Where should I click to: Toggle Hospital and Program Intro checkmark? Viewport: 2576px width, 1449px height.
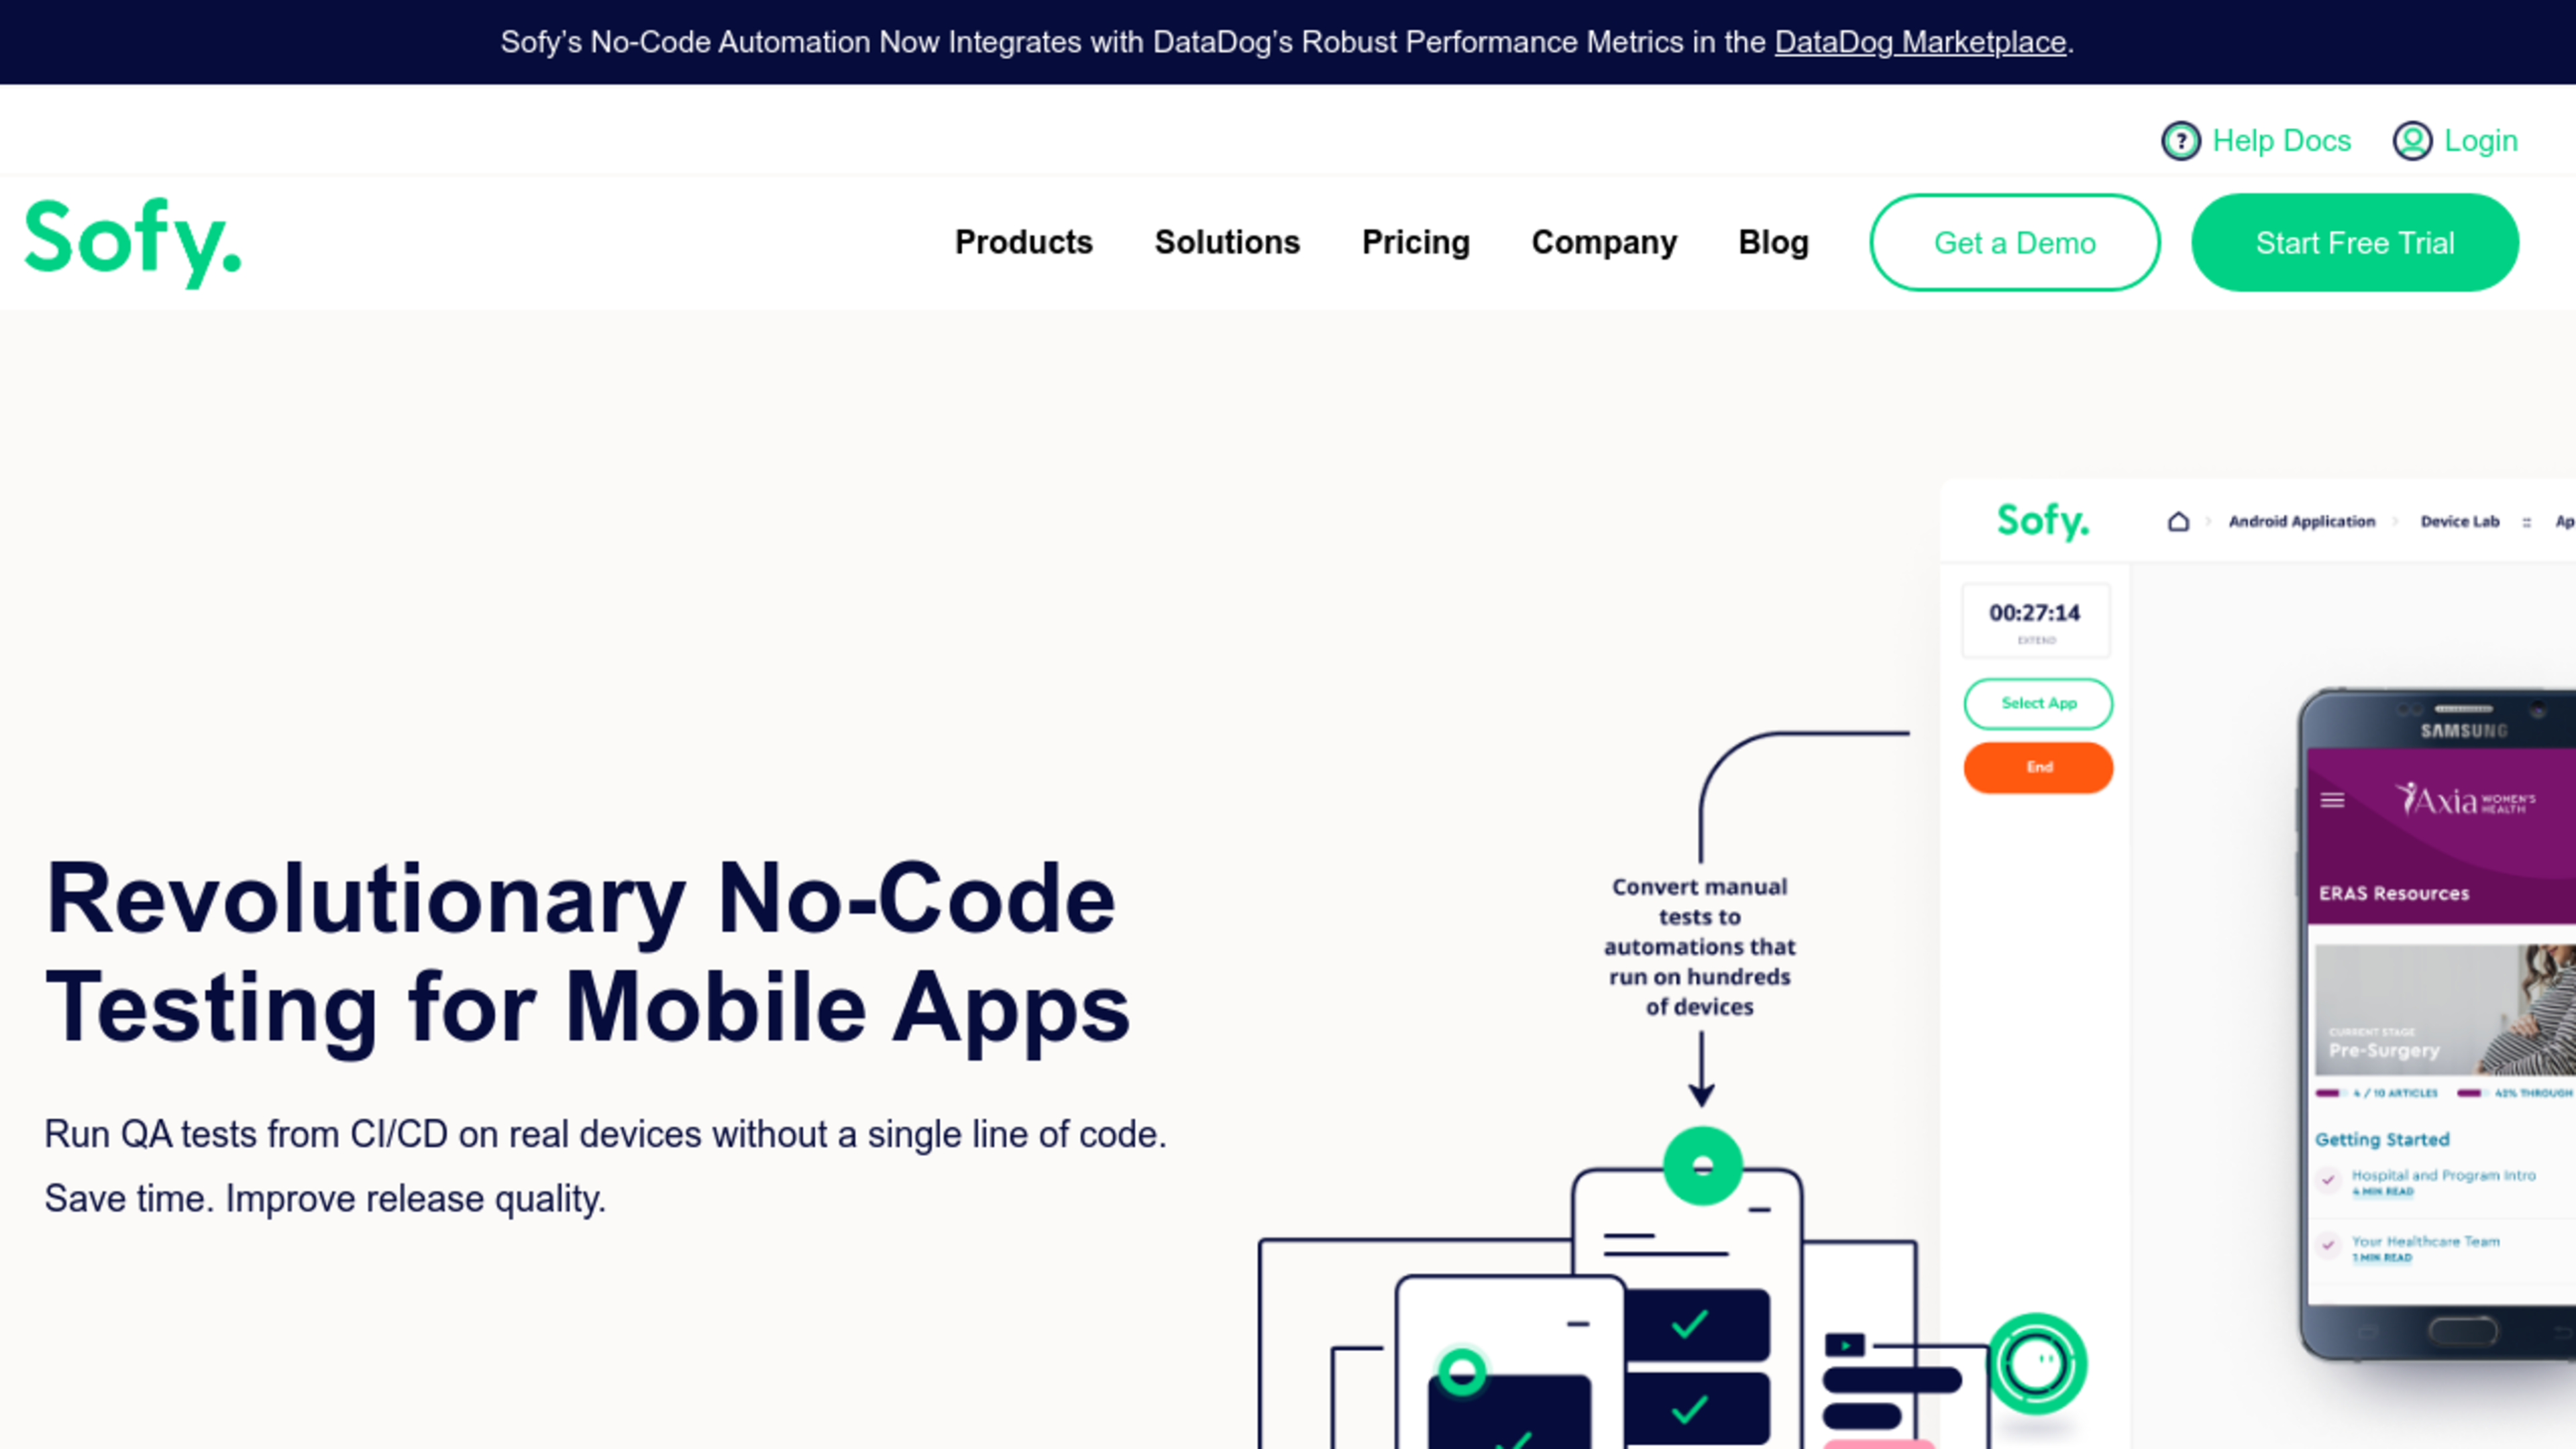2328,1180
